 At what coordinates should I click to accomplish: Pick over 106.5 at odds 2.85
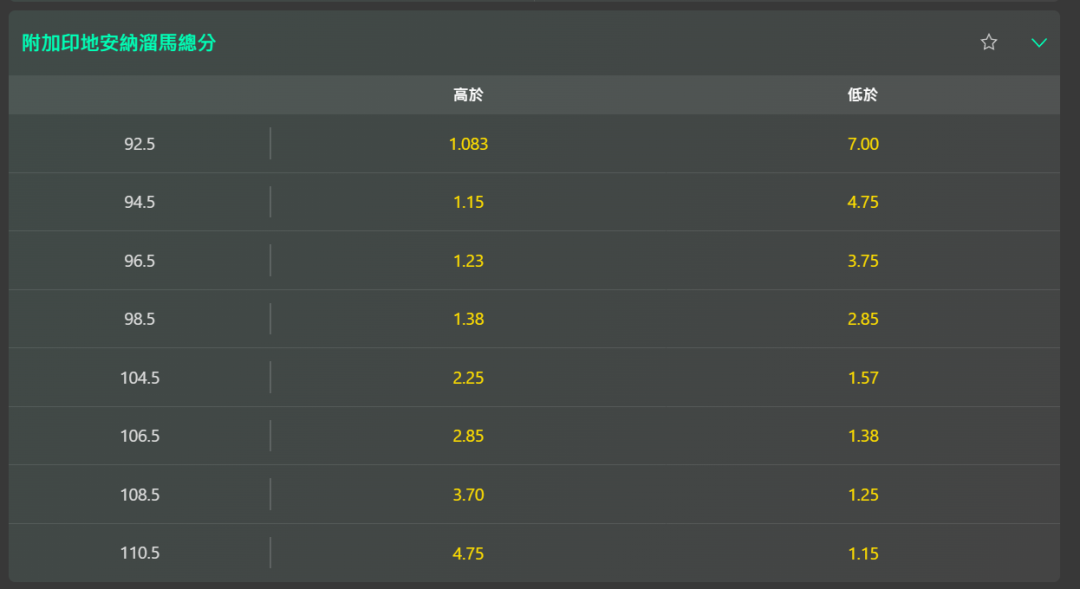point(468,436)
